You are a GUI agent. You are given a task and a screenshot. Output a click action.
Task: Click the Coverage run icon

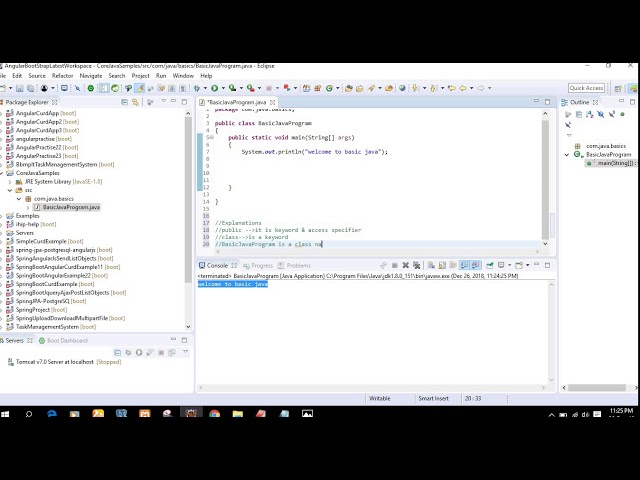tap(232, 88)
